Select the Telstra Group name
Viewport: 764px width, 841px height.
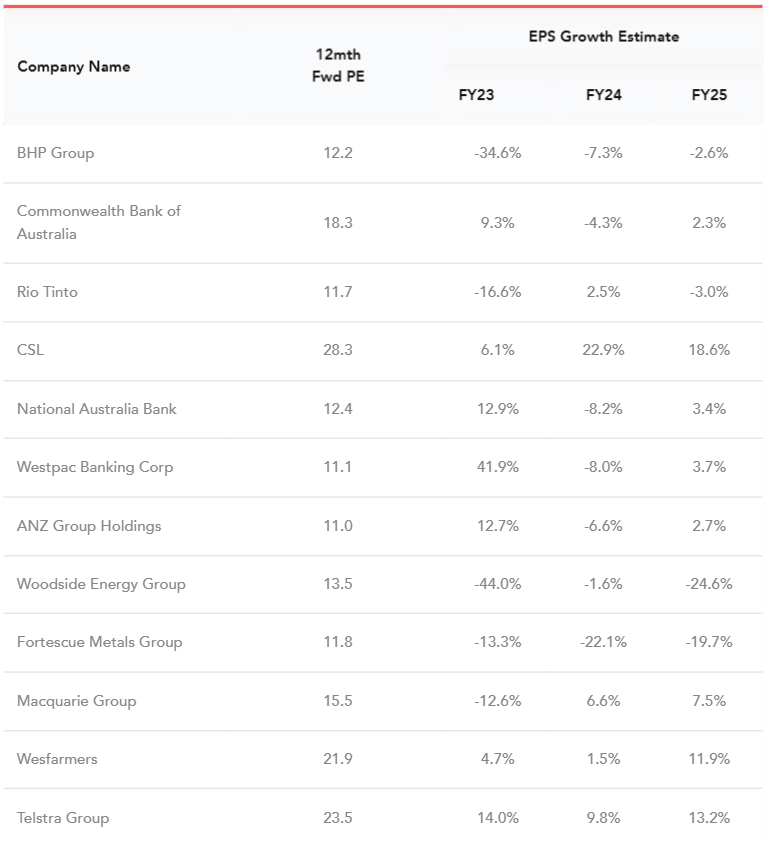(63, 818)
